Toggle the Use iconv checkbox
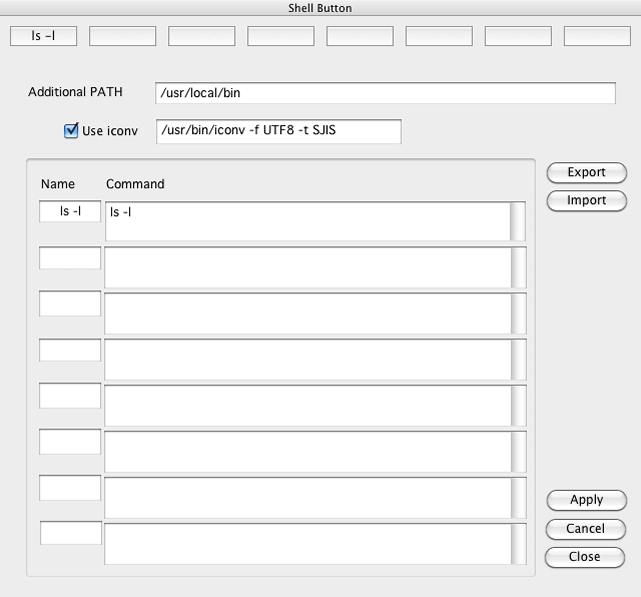The image size is (641, 597). pyautogui.click(x=71, y=130)
